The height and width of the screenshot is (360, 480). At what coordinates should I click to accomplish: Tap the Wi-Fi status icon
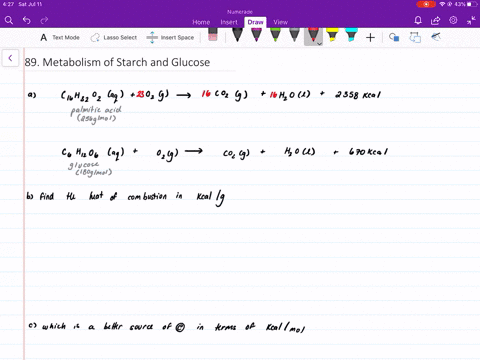point(442,4)
